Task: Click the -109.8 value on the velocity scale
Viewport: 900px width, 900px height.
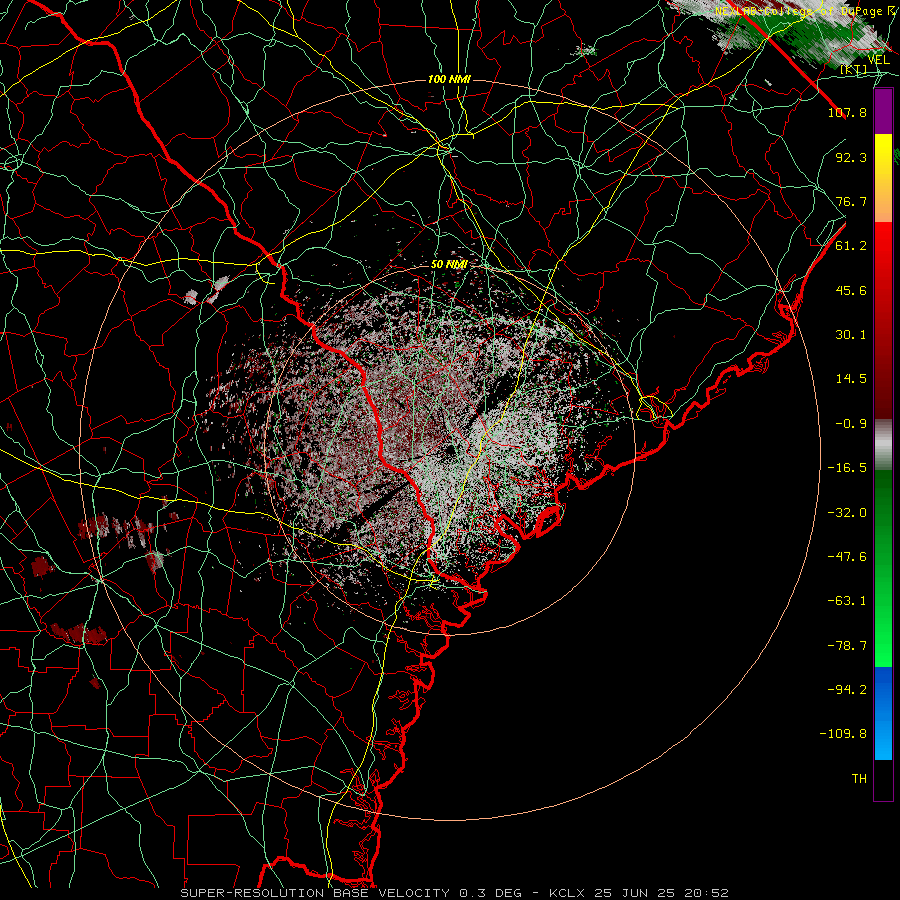Action: point(843,734)
